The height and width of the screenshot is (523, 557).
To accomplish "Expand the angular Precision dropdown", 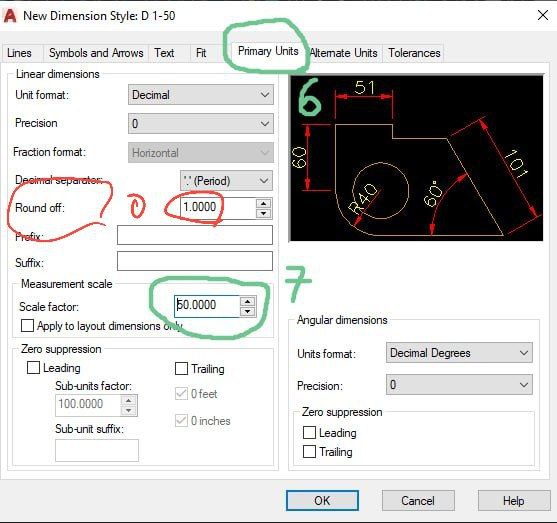I will tap(459, 384).
